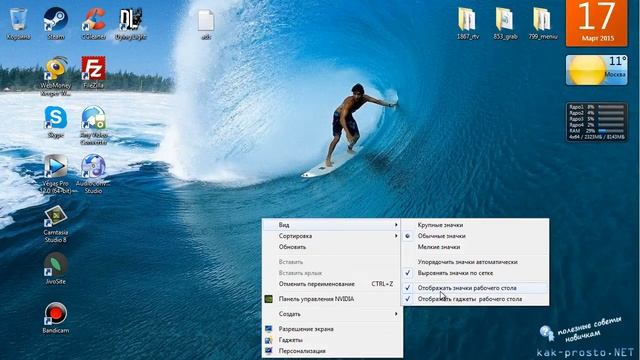The image size is (640, 360).
Task: Expand the Вид submenu arrow
Action: click(396, 225)
